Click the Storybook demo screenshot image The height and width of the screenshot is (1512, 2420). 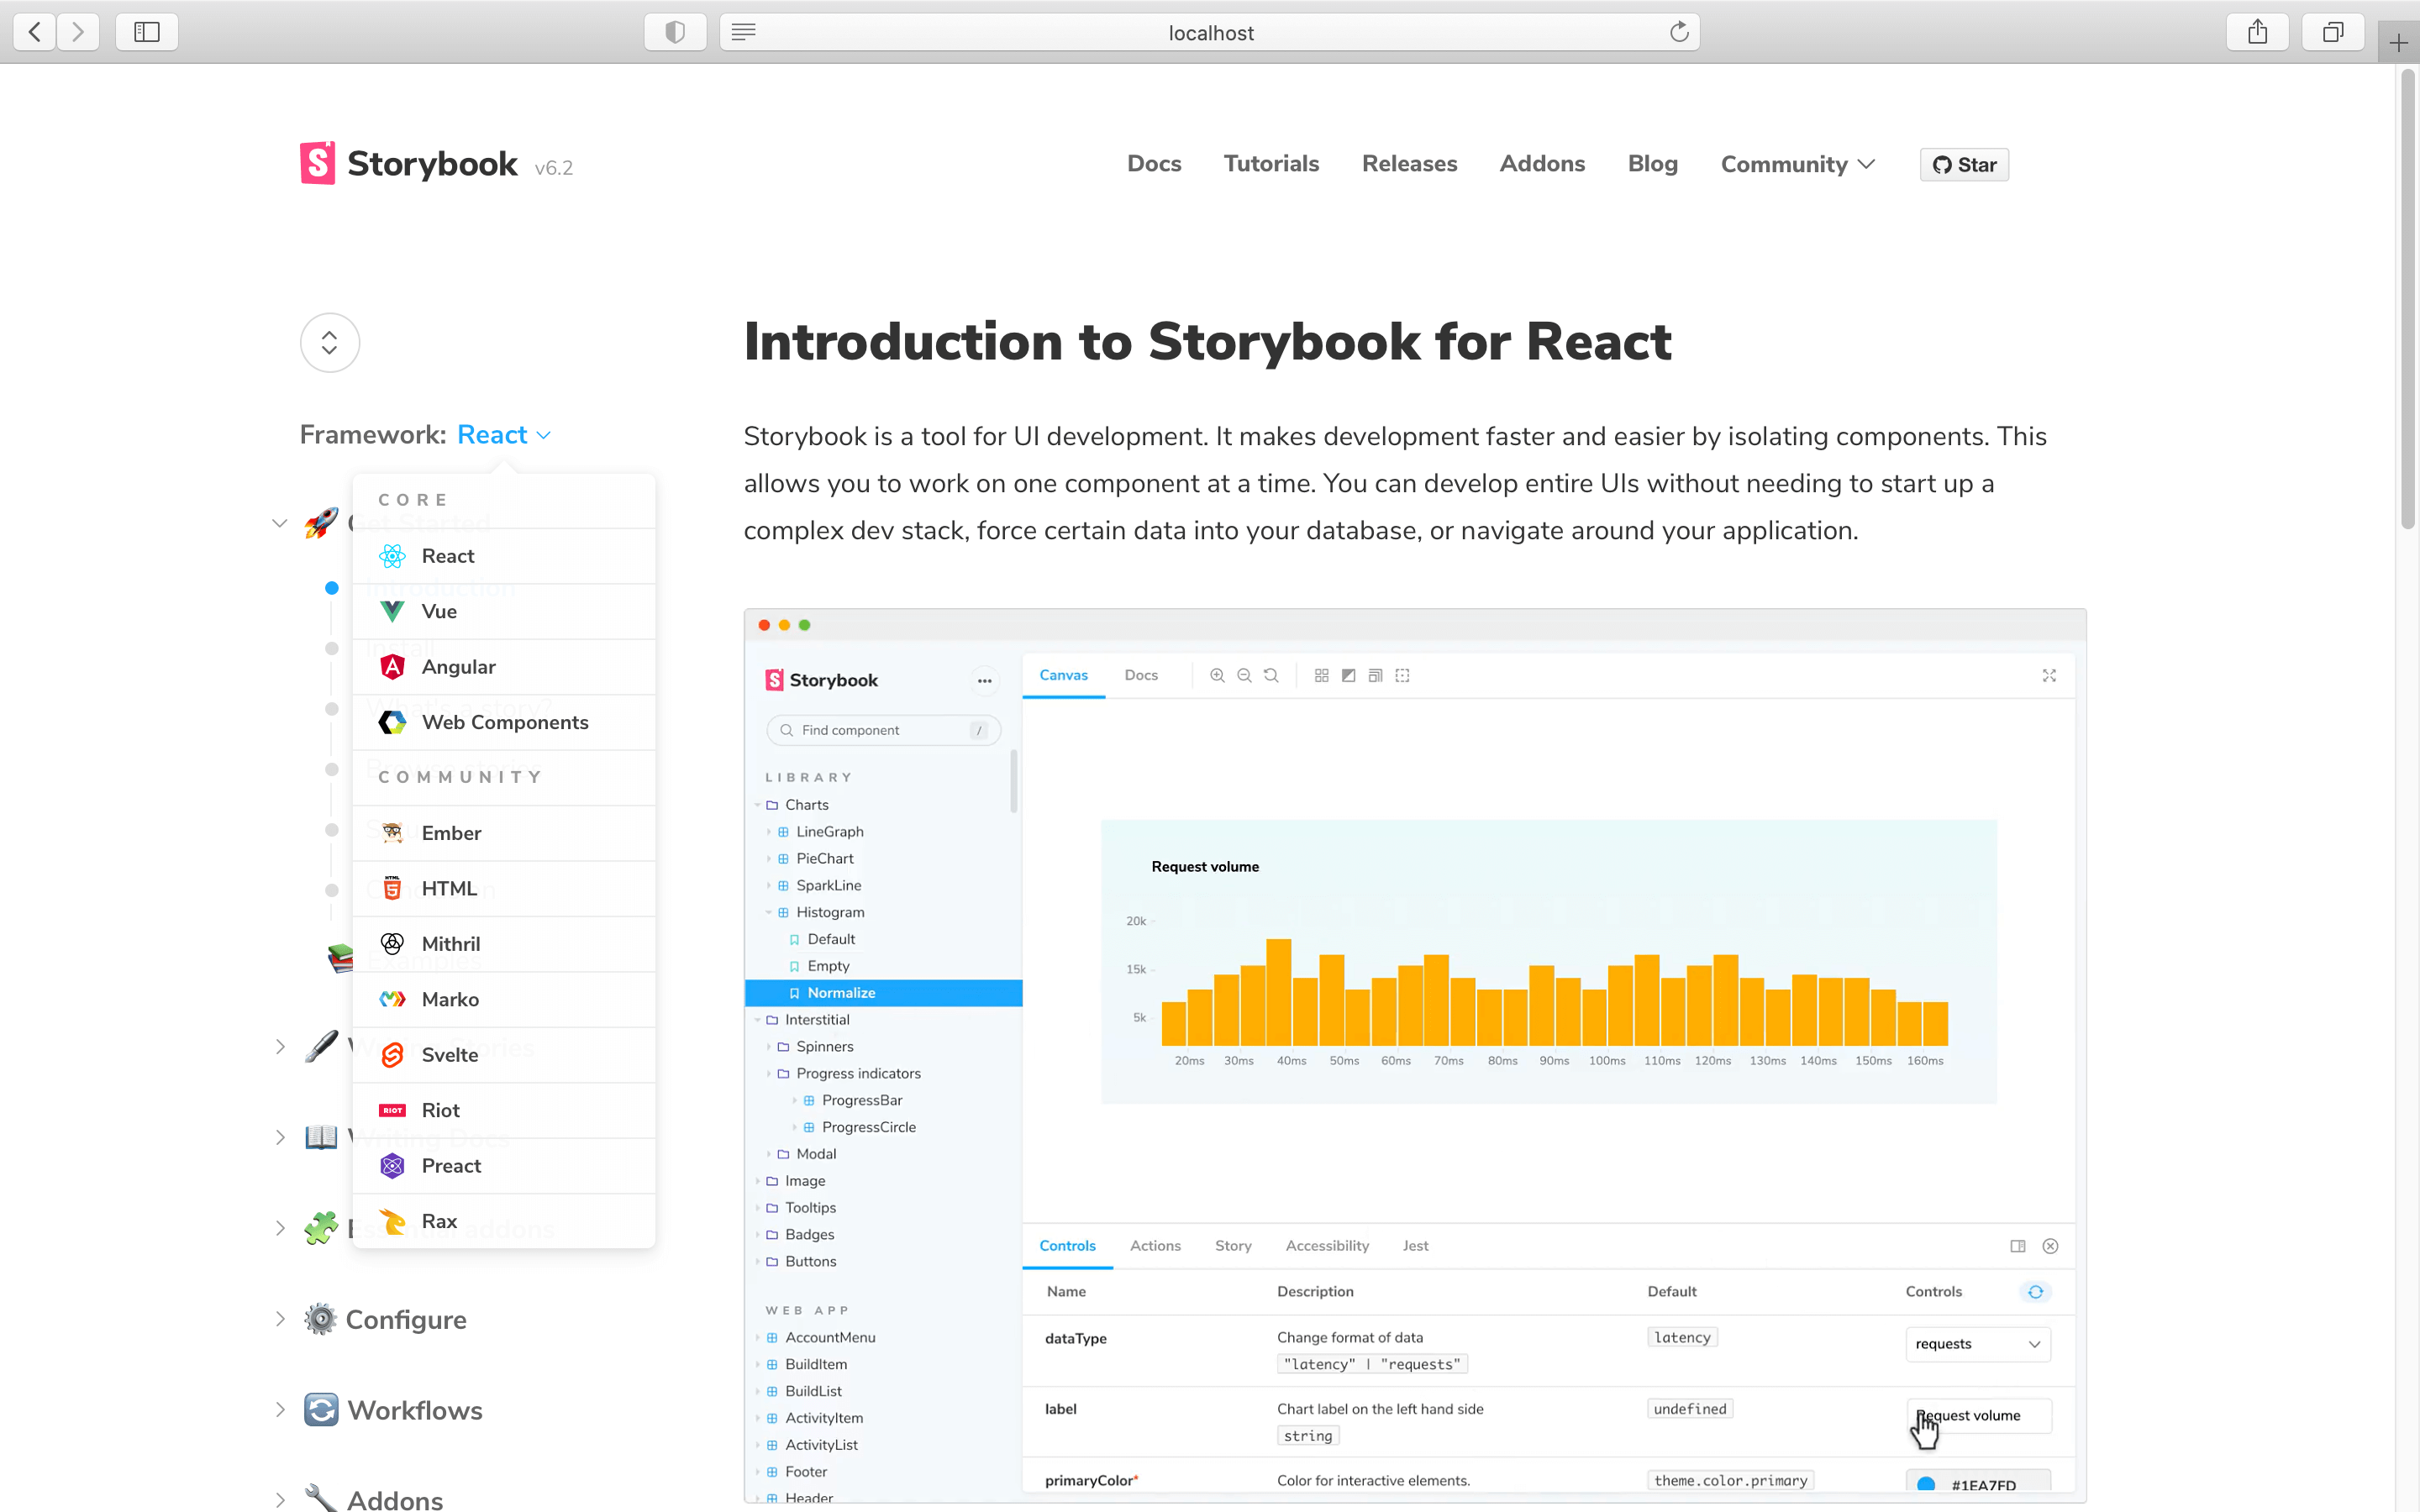[1415, 1055]
